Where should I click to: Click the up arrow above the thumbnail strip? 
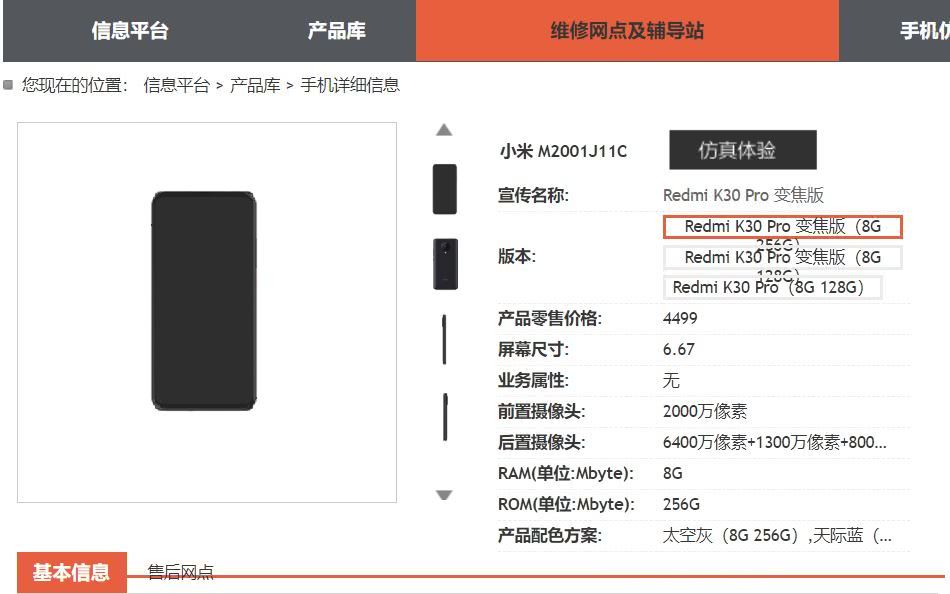click(444, 129)
